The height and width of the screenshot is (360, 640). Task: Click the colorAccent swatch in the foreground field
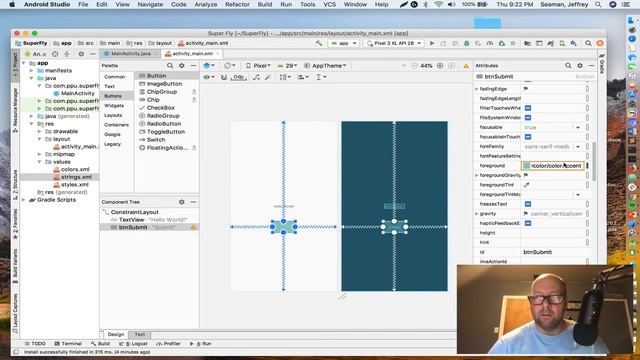pos(527,166)
